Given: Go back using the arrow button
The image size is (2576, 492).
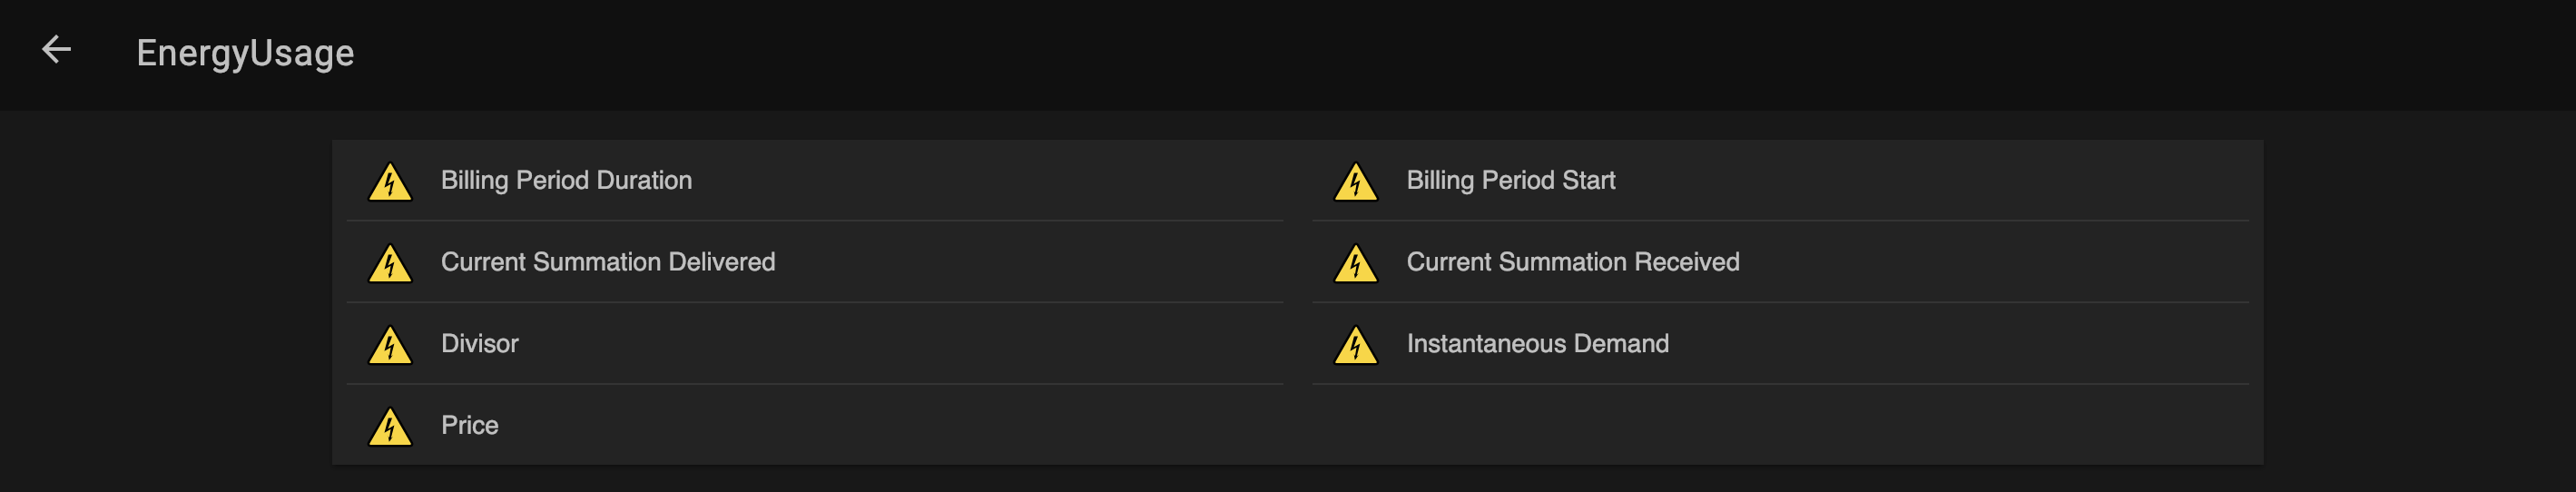Looking at the screenshot, I should [56, 50].
